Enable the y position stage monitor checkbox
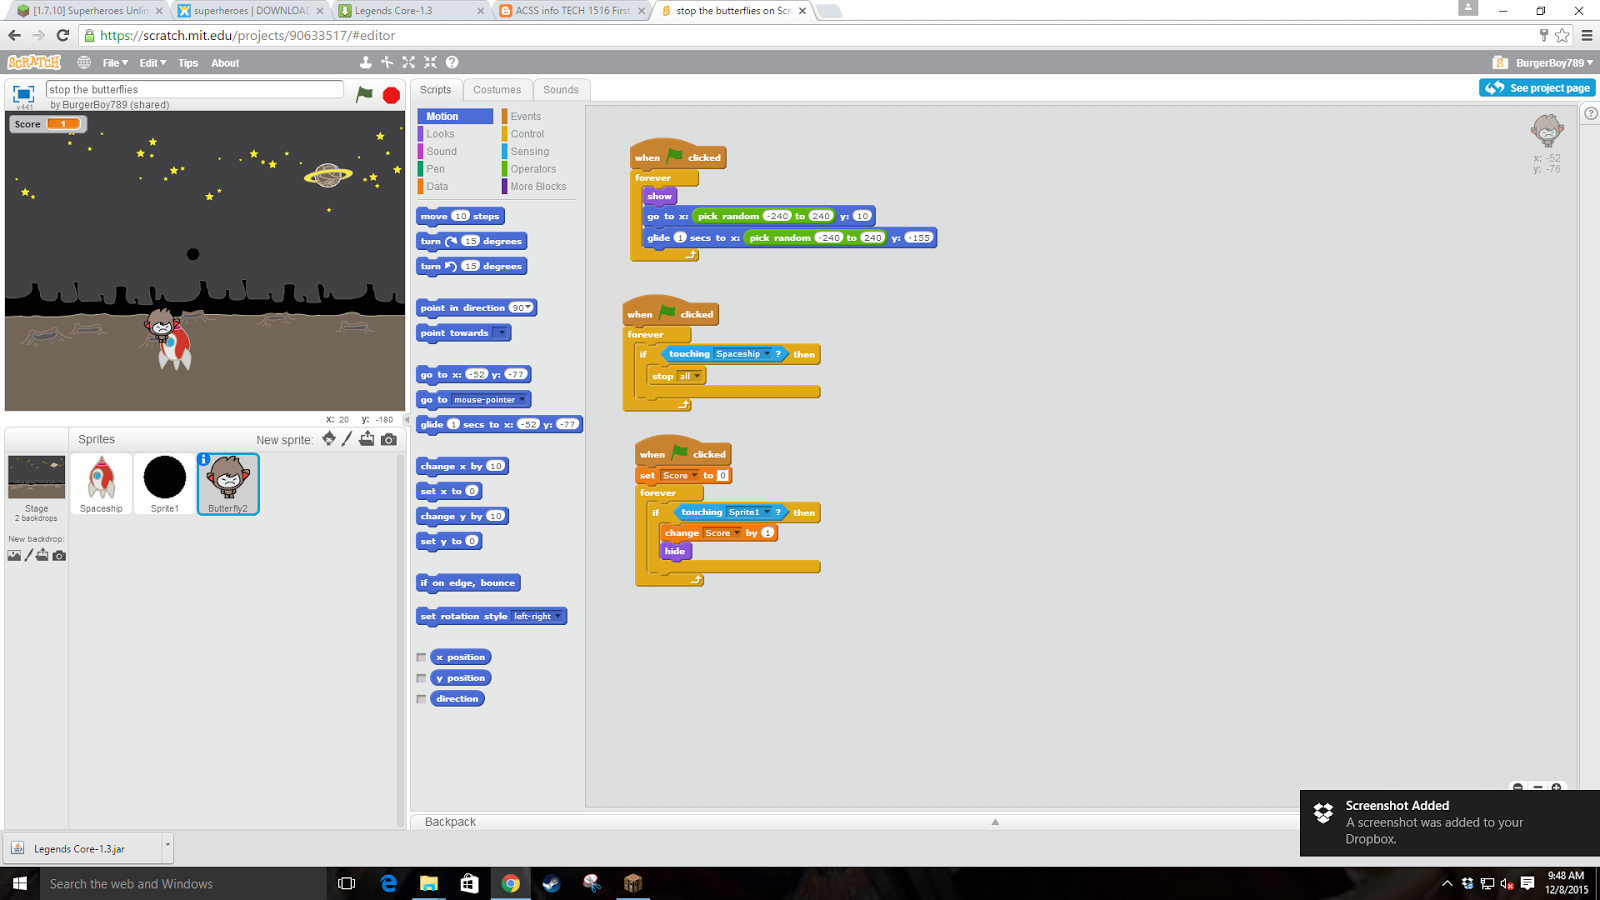 421,677
